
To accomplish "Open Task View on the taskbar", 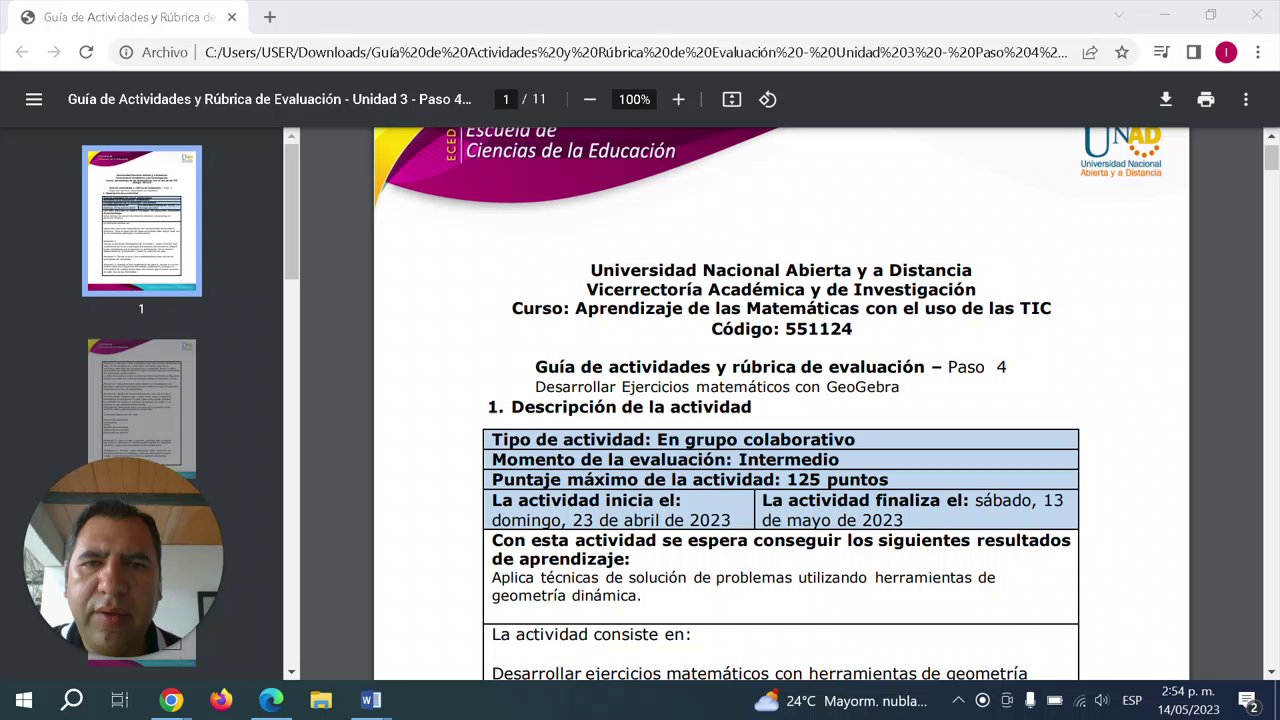I will [120, 700].
